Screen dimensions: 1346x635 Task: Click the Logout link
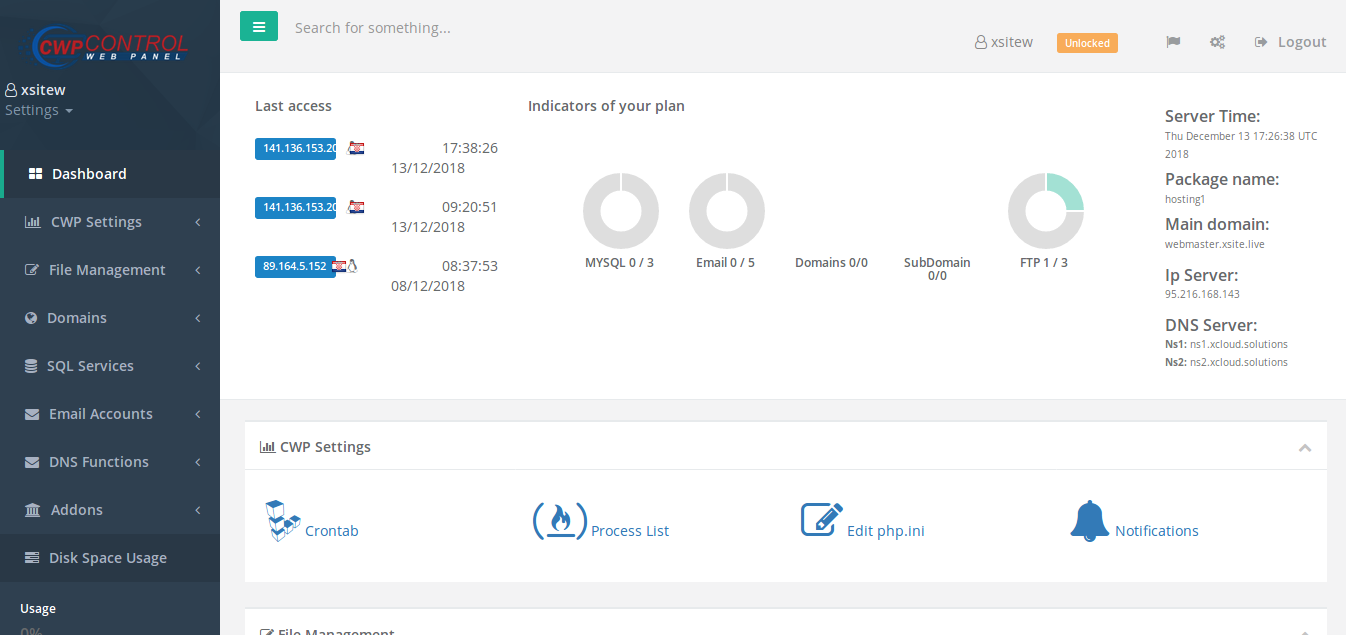(x=1290, y=42)
